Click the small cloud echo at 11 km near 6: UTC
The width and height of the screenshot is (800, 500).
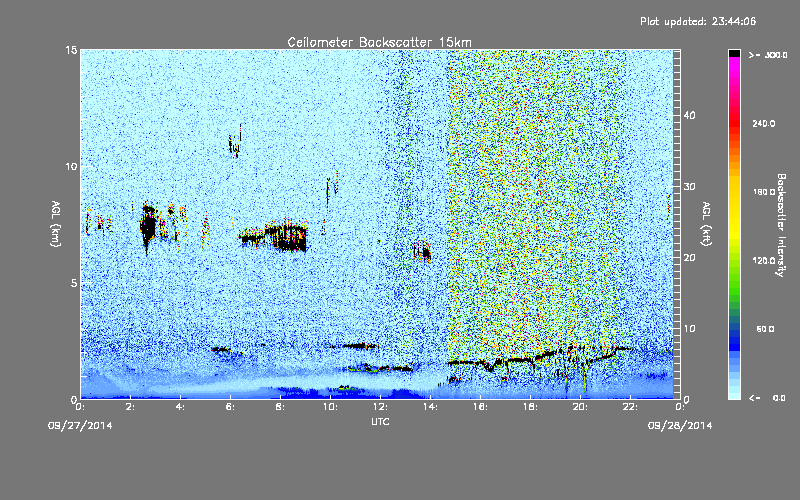click(x=235, y=141)
